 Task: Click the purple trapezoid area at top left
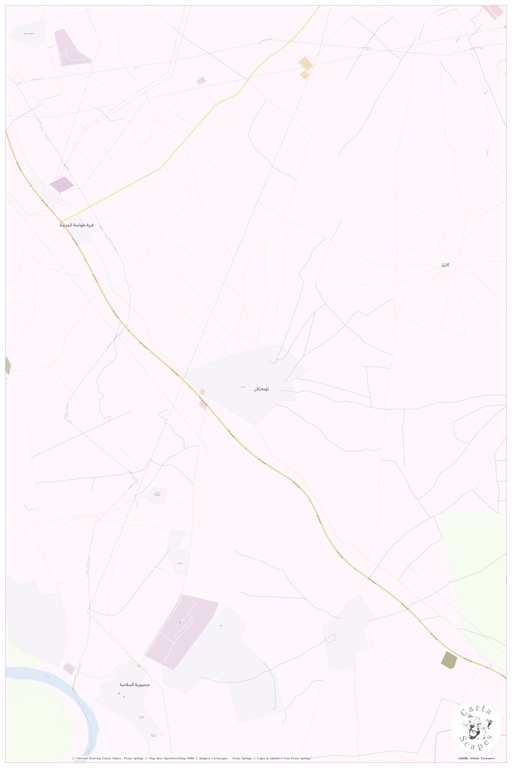72,48
